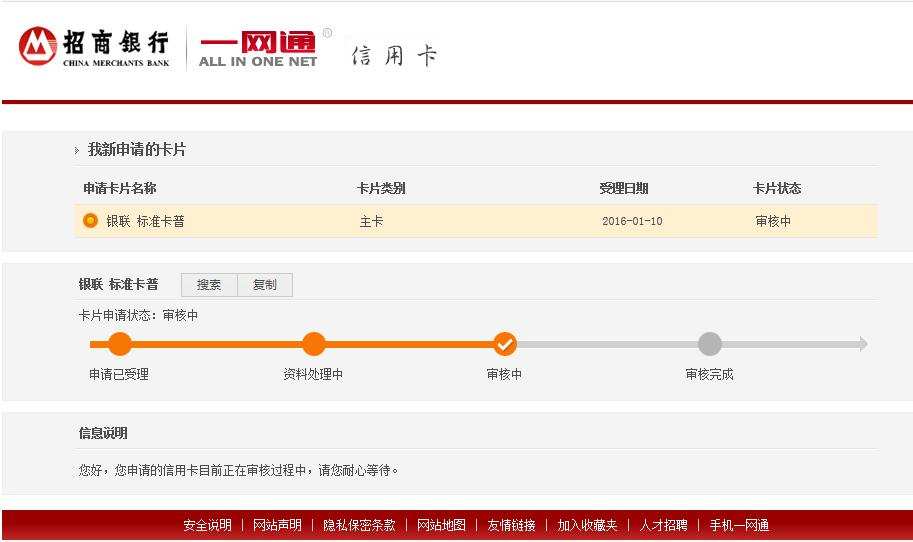Select the 银联 标准卡普 radio button
This screenshot has width=913, height=542.
pos(90,221)
